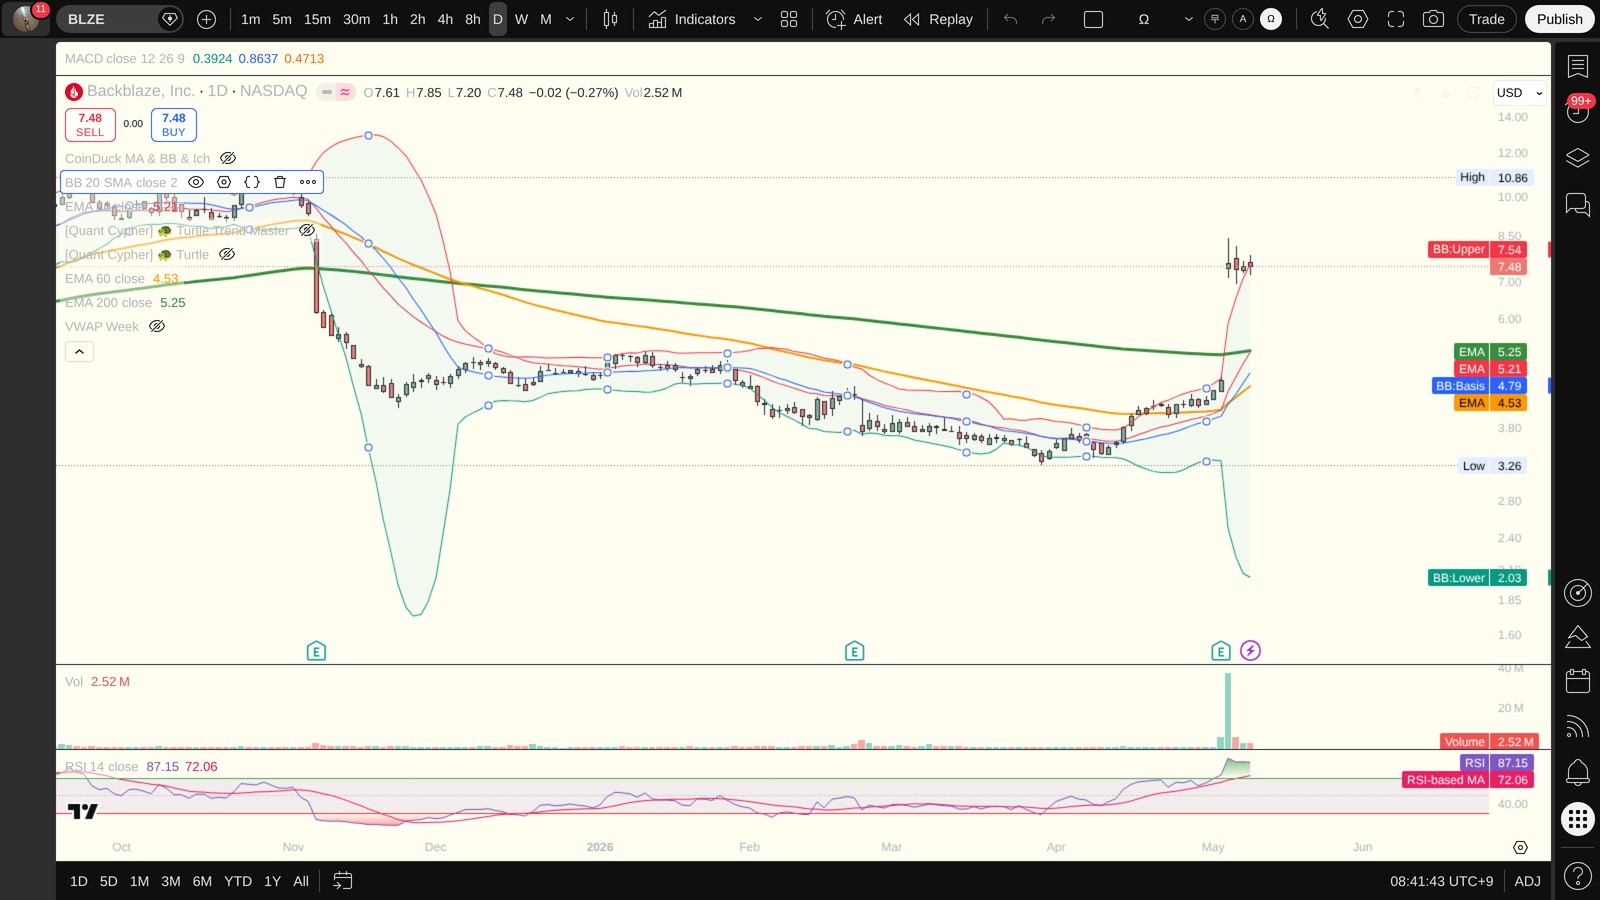The height and width of the screenshot is (900, 1600).
Task: Open the calendar panel icon
Action: (x=1578, y=681)
